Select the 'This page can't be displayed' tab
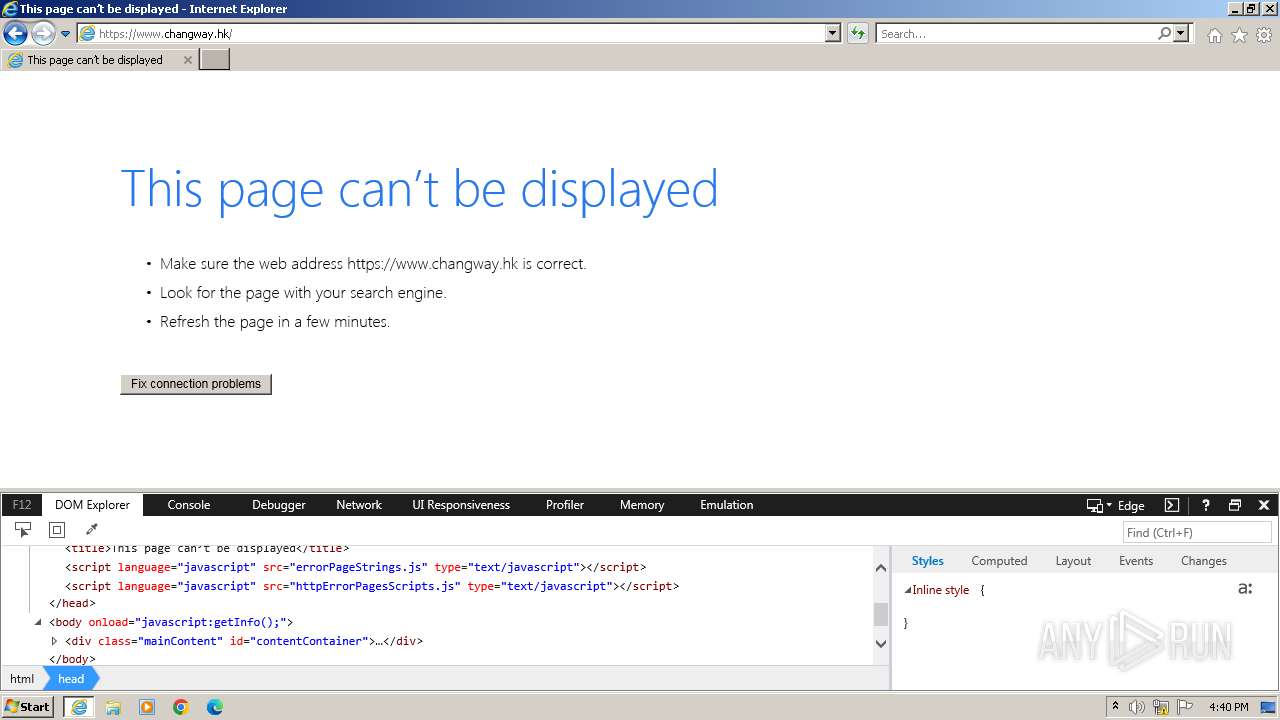Viewport: 1280px width, 720px height. tap(99, 60)
